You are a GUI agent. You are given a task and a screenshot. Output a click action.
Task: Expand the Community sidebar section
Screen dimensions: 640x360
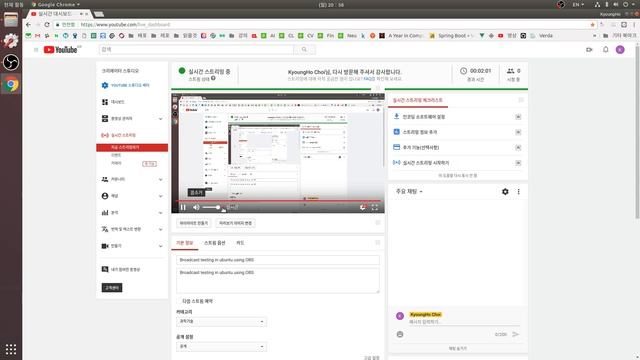pos(160,180)
